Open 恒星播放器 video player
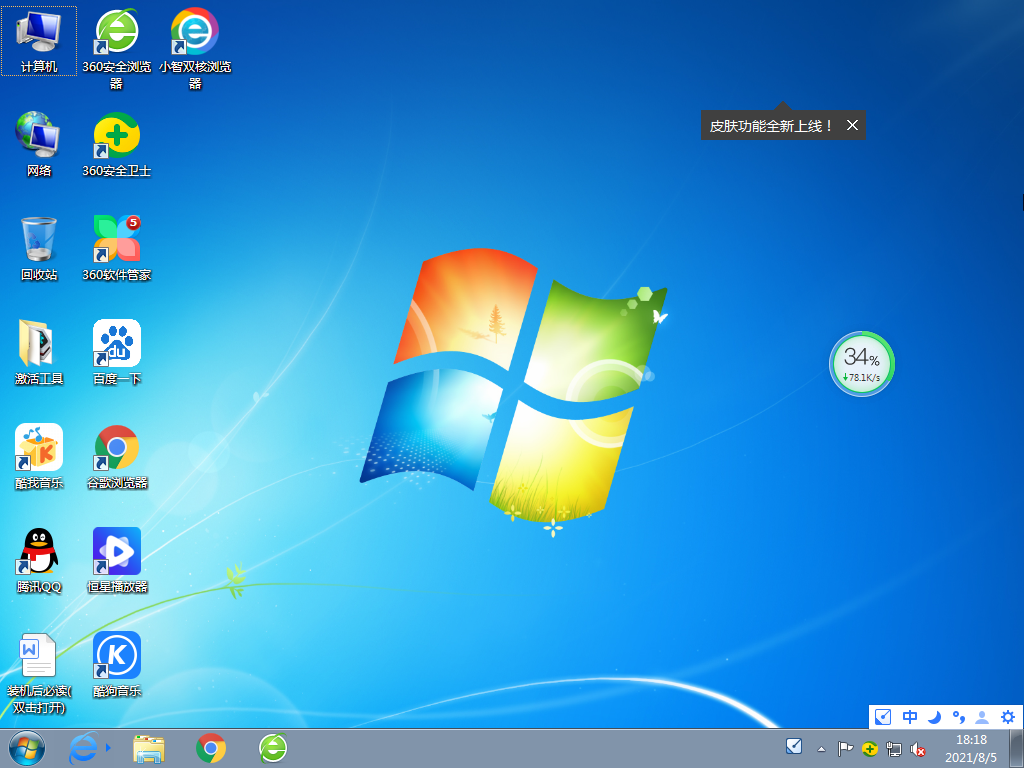Image resolution: width=1024 pixels, height=768 pixels. point(116,553)
